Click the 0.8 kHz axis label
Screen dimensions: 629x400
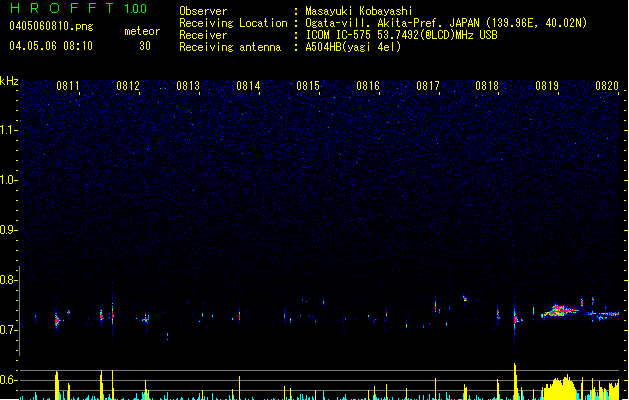7,280
